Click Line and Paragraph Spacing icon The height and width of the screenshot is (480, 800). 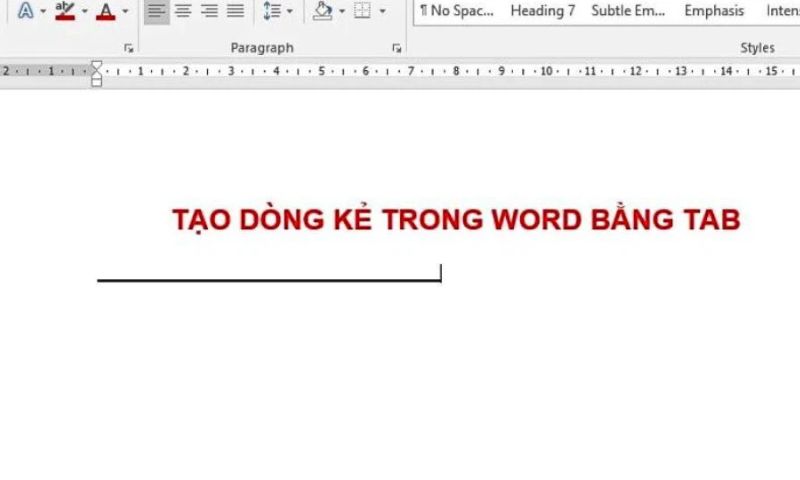point(272,11)
